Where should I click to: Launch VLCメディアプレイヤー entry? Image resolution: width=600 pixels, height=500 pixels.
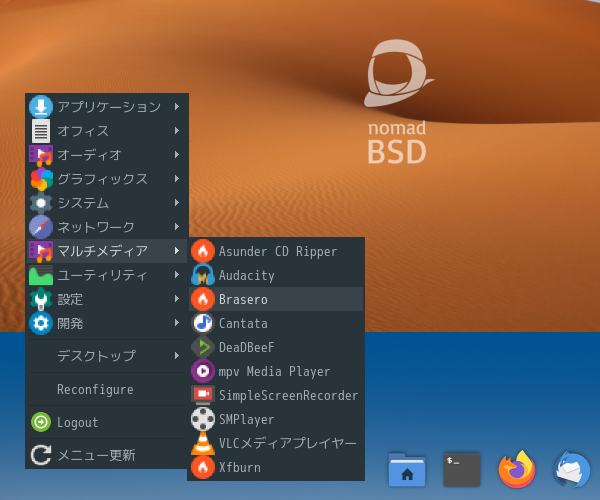(x=276, y=443)
